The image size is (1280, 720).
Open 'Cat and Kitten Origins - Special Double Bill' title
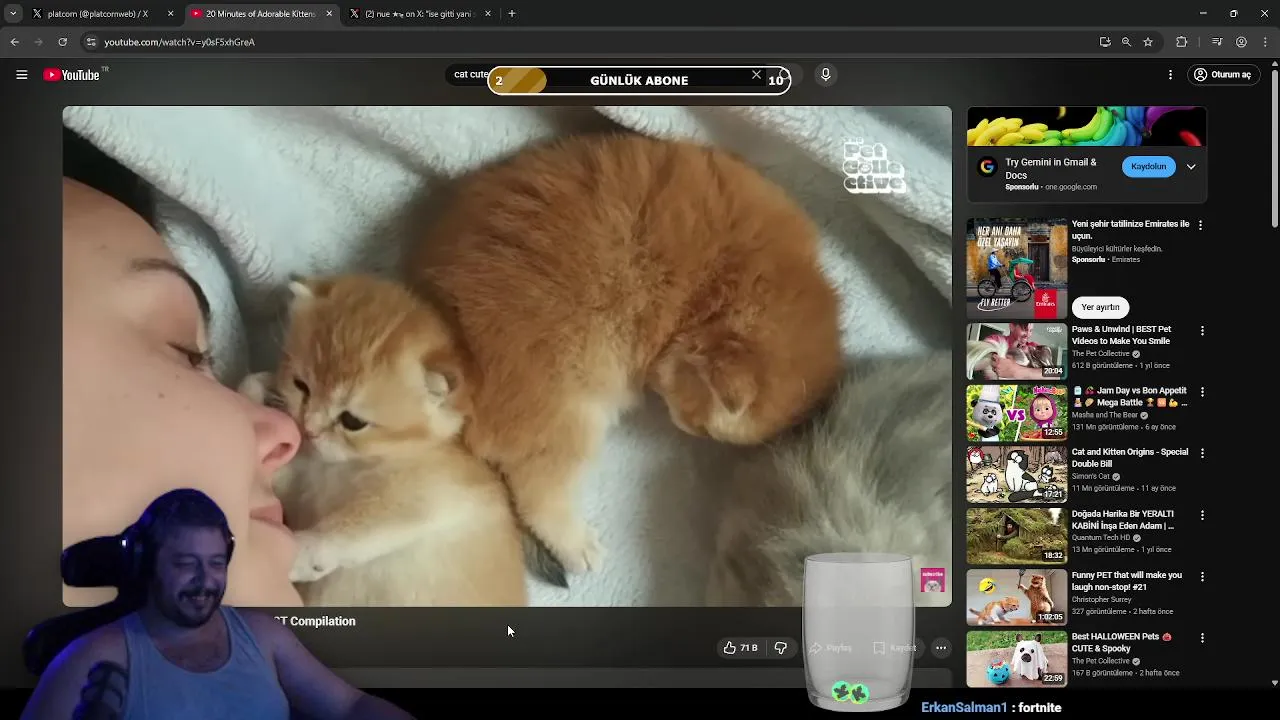point(1130,458)
